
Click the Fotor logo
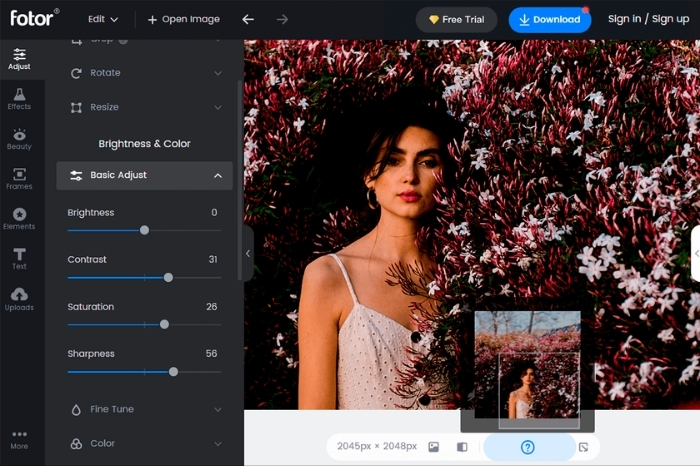[34, 18]
